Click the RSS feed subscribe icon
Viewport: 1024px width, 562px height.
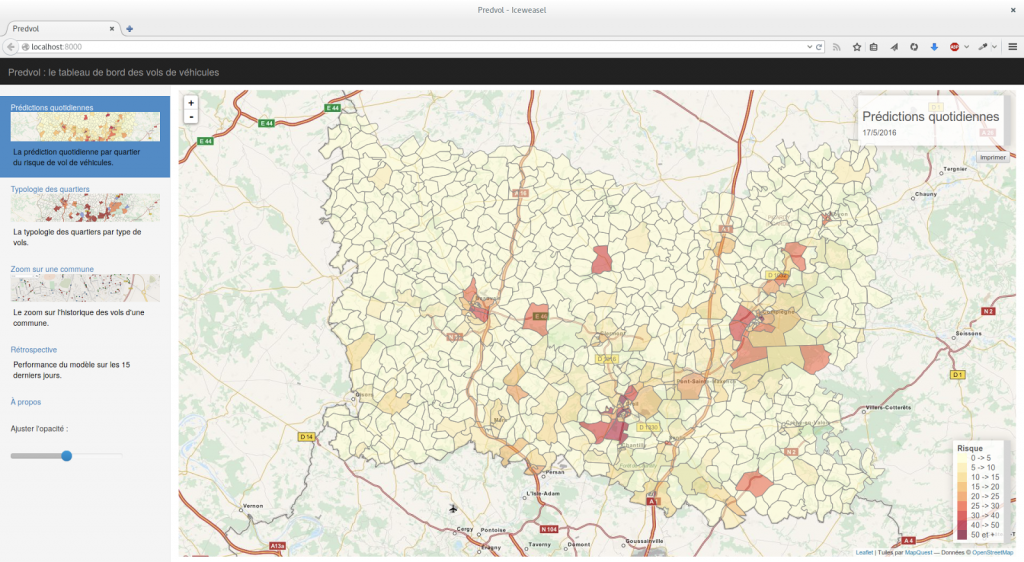click(837, 47)
